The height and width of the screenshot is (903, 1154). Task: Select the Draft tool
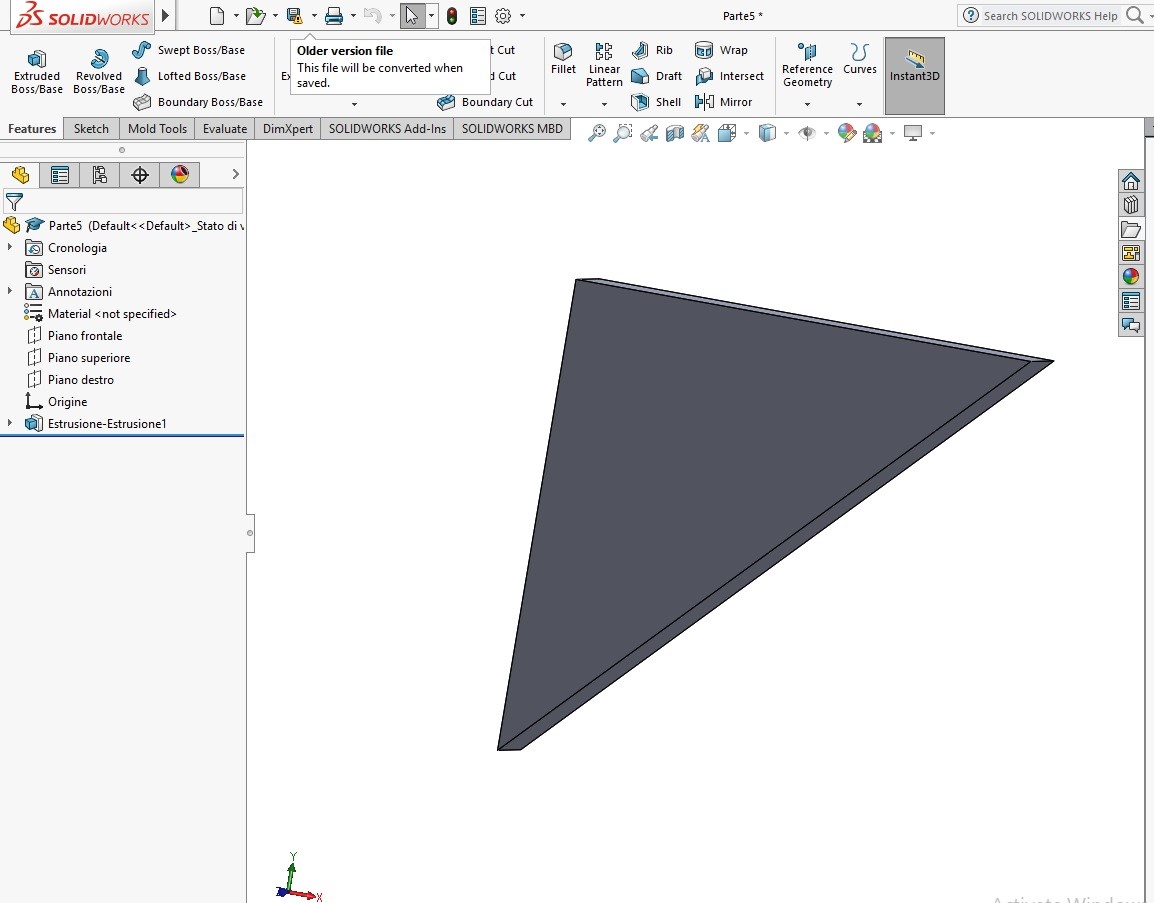click(x=656, y=76)
